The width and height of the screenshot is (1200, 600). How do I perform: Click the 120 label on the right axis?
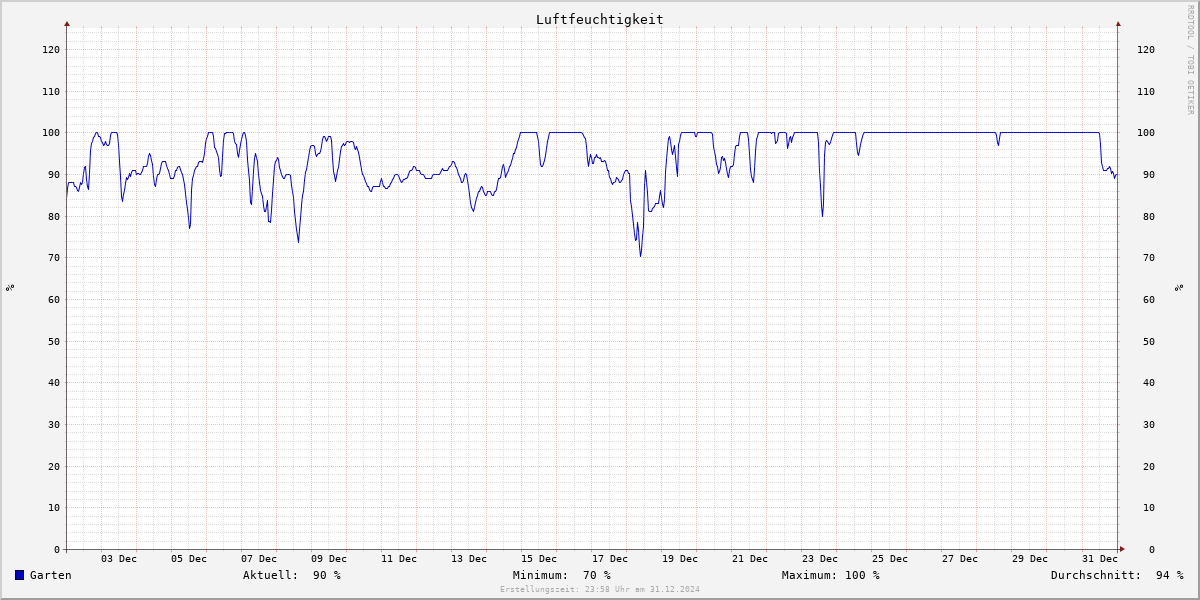1146,49
